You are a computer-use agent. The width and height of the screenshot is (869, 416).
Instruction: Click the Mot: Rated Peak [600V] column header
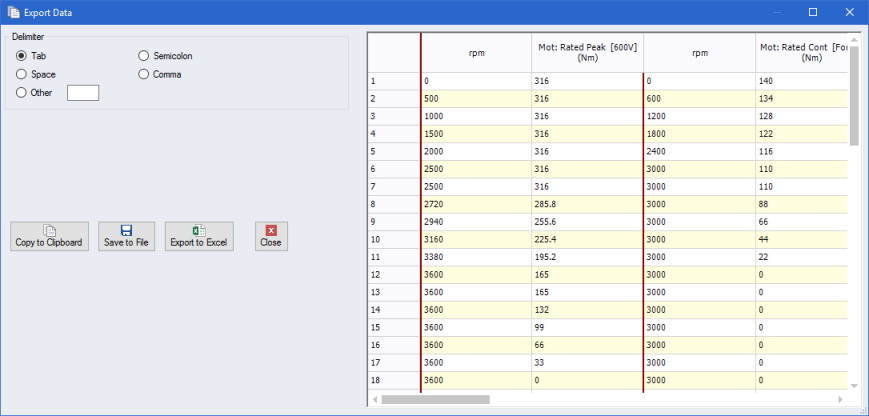pyautogui.click(x=587, y=52)
